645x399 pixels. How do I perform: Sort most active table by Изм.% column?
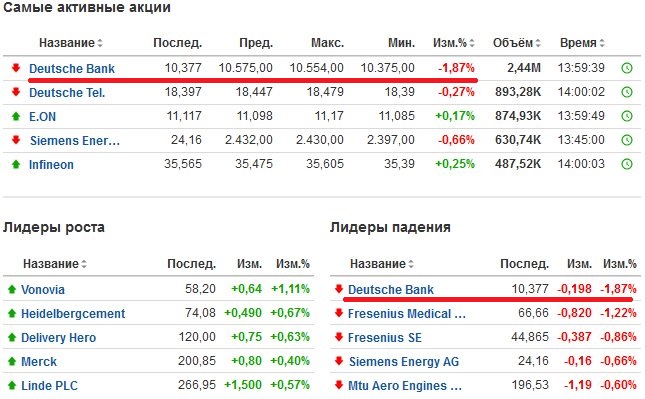click(454, 43)
